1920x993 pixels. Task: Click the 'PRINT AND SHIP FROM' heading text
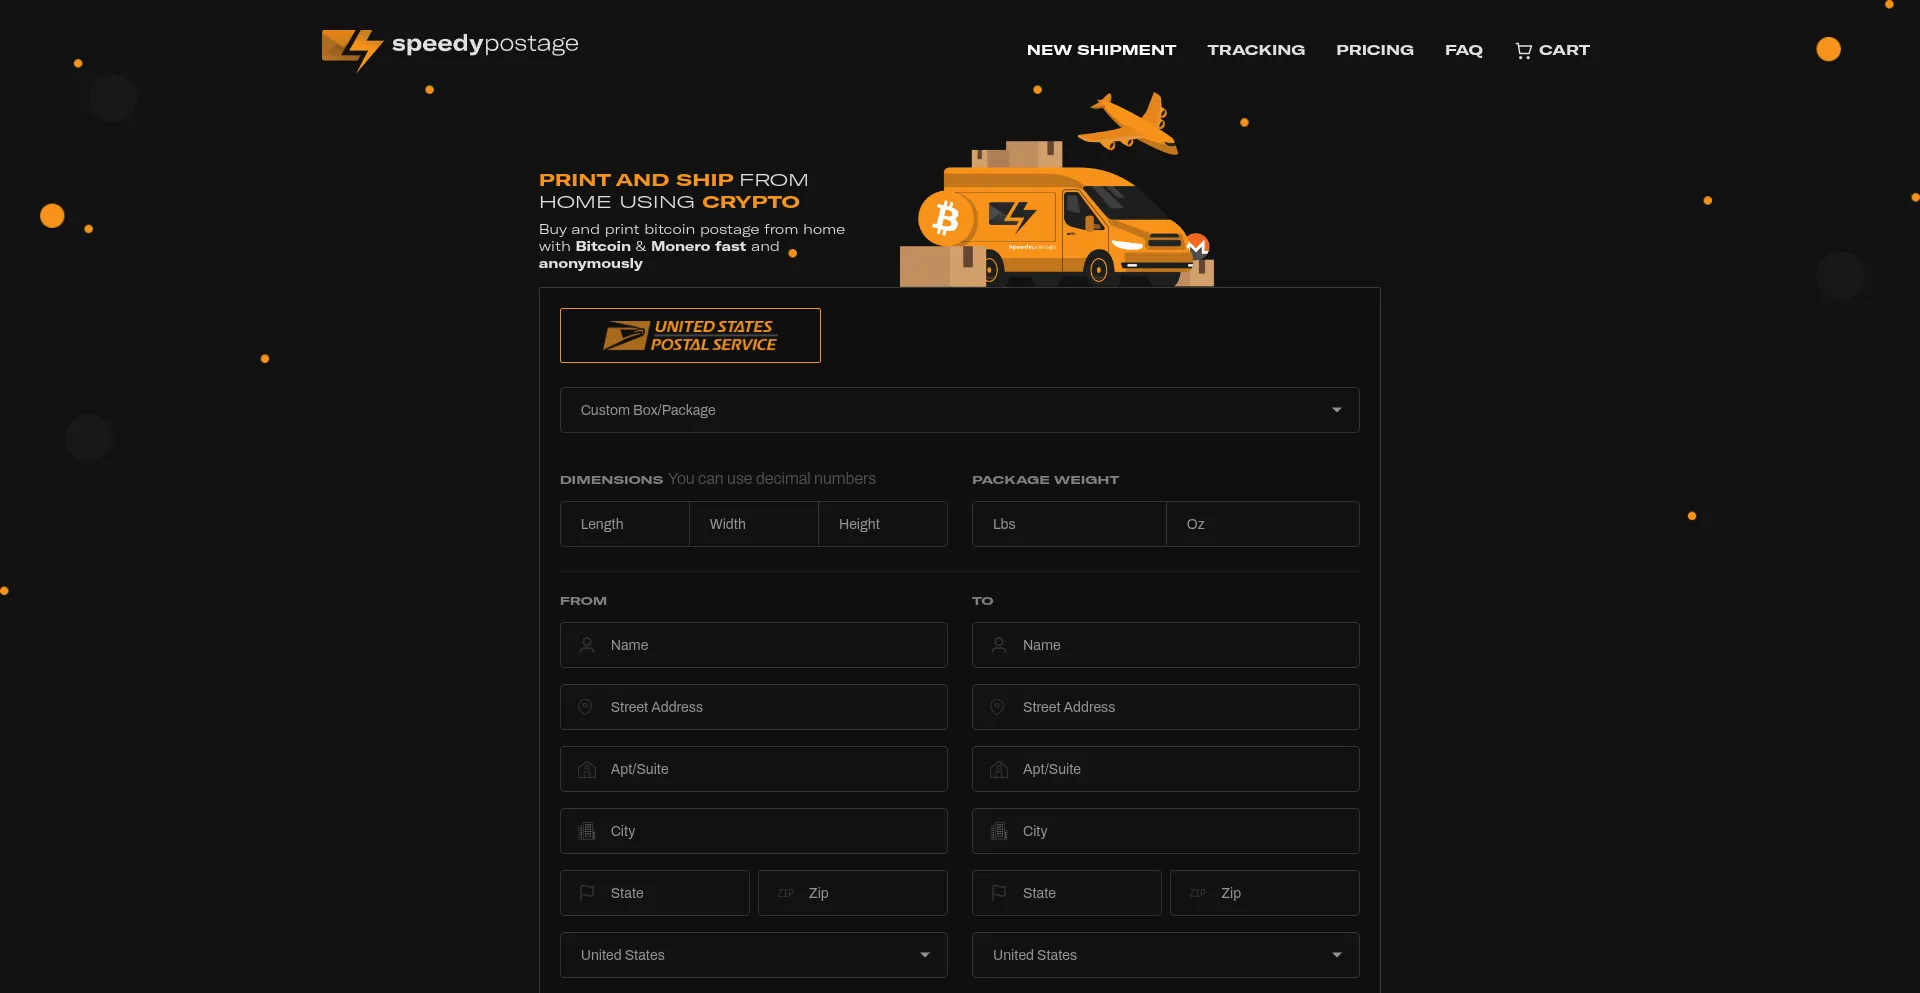click(673, 180)
